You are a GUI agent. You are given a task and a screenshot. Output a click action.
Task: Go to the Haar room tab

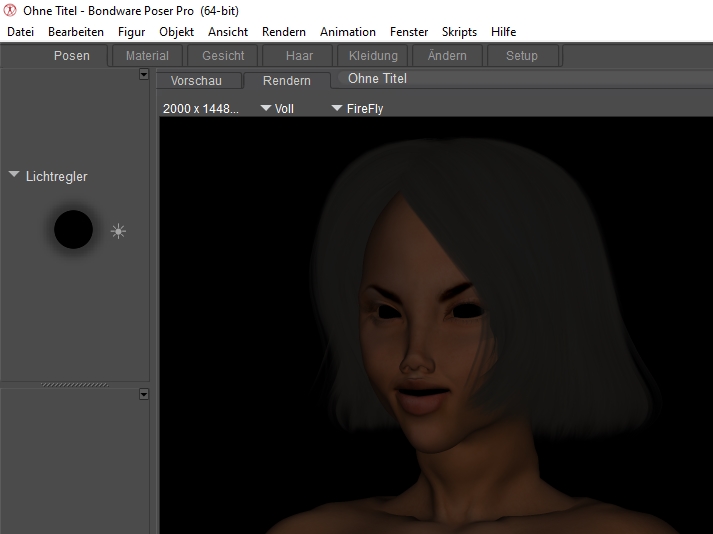pyautogui.click(x=299, y=56)
